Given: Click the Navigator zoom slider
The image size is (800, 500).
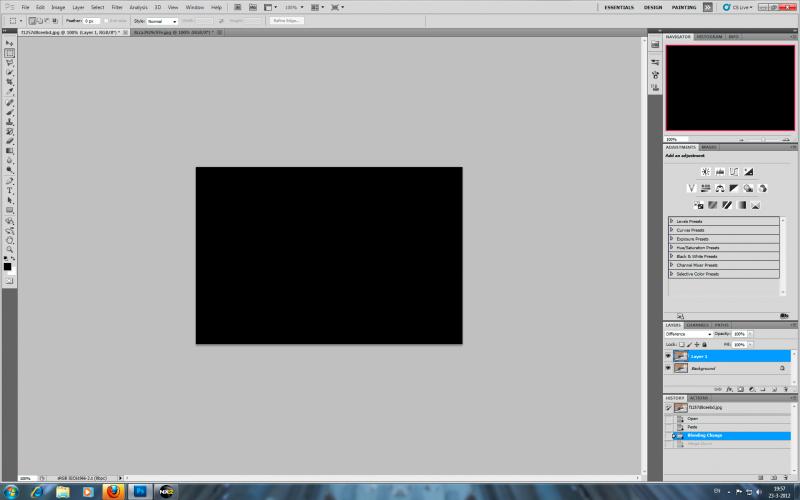Looking at the screenshot, I should tap(763, 139).
